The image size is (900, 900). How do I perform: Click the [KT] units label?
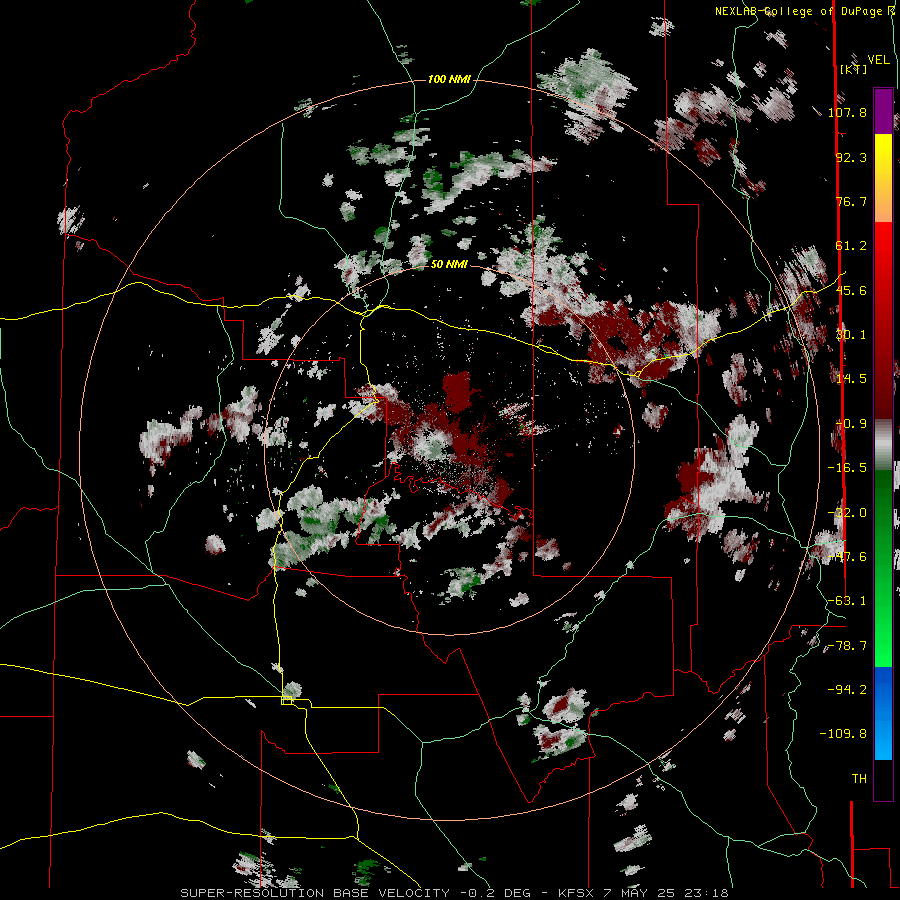pyautogui.click(x=854, y=69)
